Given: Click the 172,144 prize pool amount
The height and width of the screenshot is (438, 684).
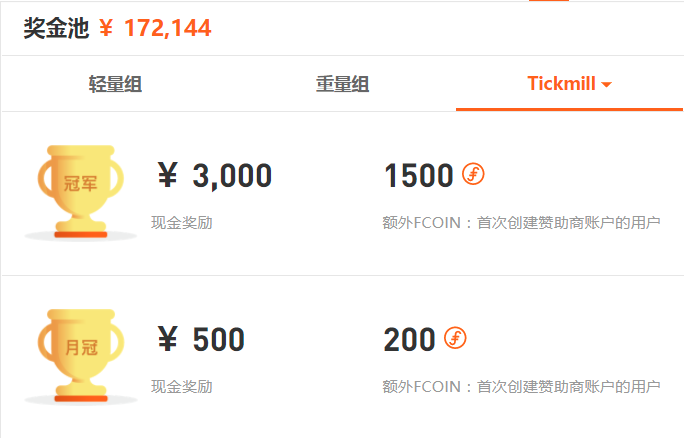Looking at the screenshot, I should [x=168, y=29].
